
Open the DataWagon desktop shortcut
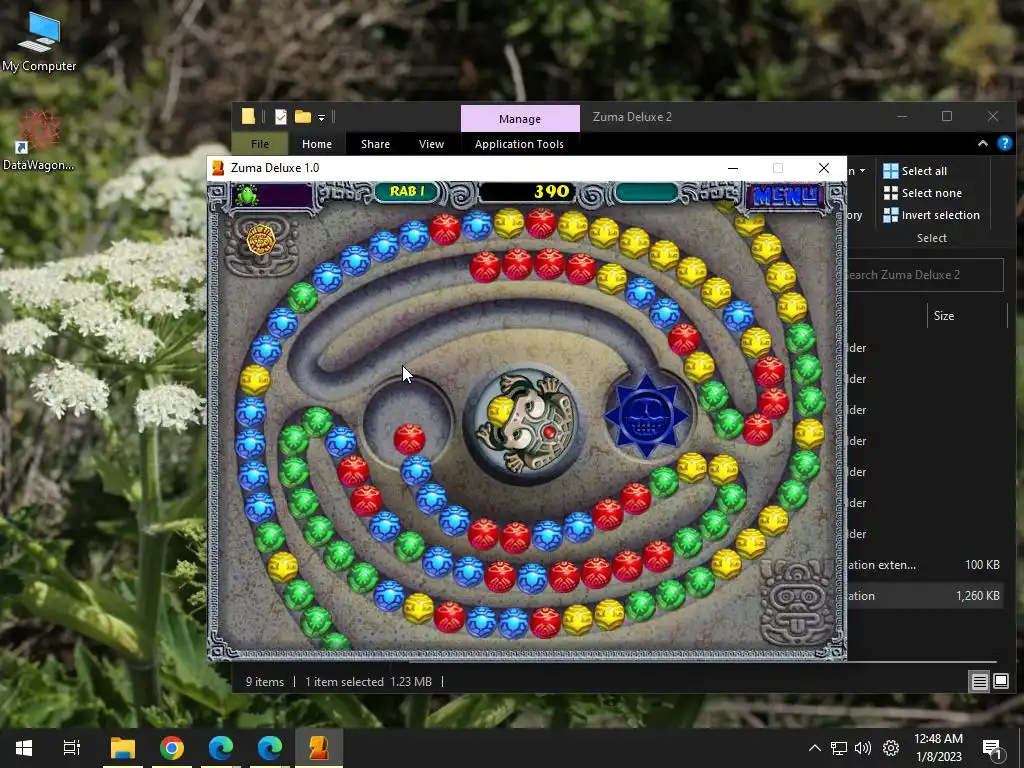click(39, 141)
